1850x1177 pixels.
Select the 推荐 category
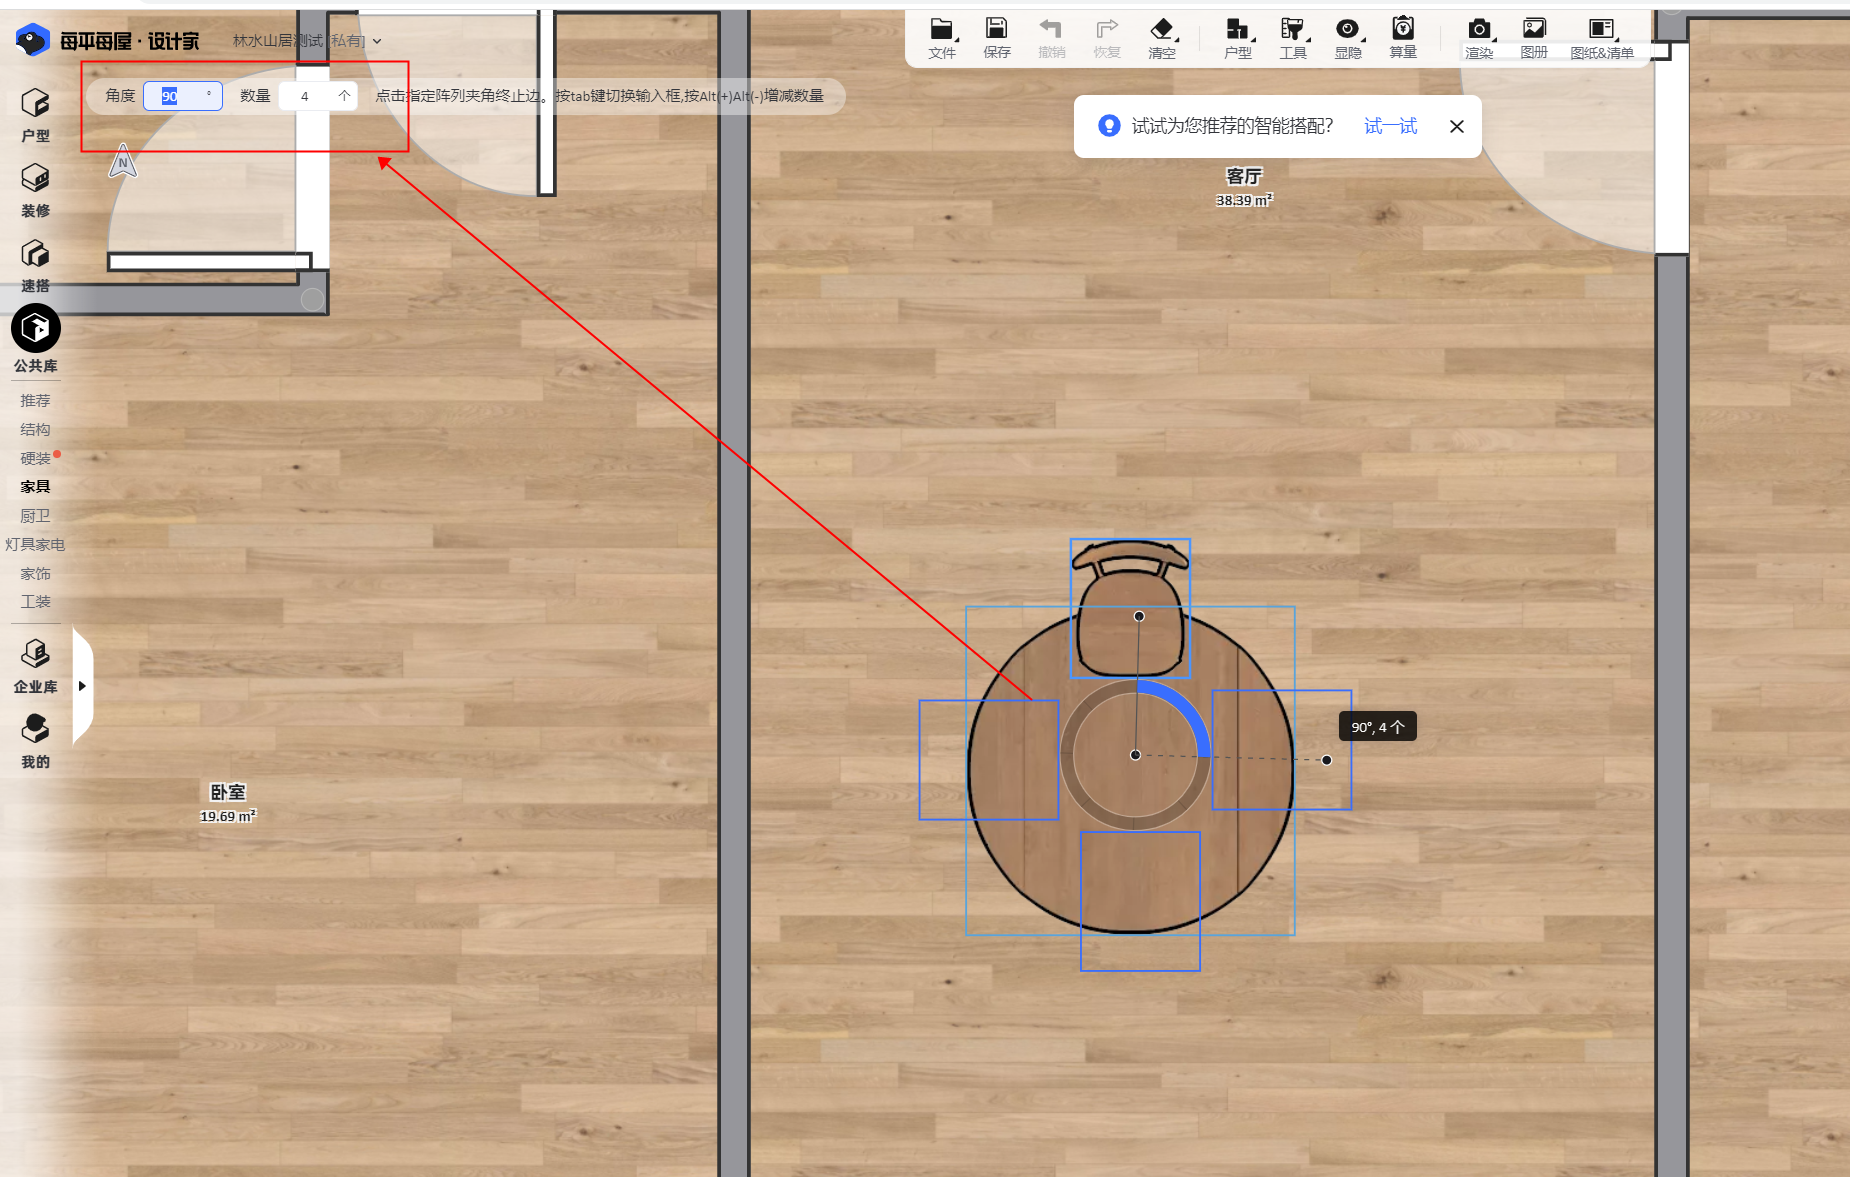click(x=35, y=400)
